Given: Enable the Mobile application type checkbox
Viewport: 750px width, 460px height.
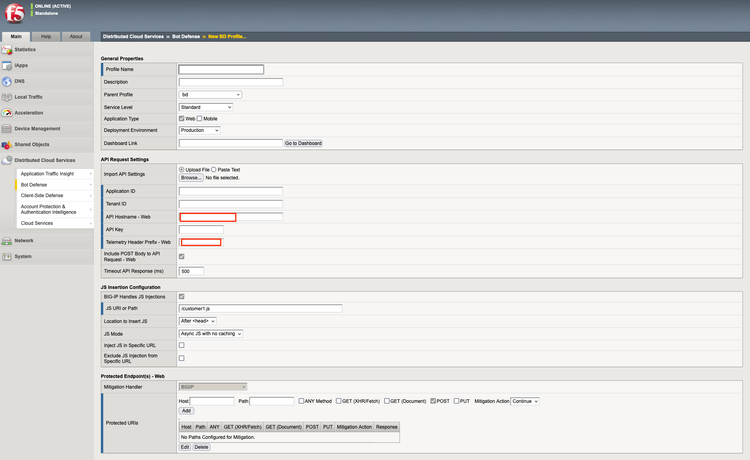Looking at the screenshot, I should (x=200, y=119).
